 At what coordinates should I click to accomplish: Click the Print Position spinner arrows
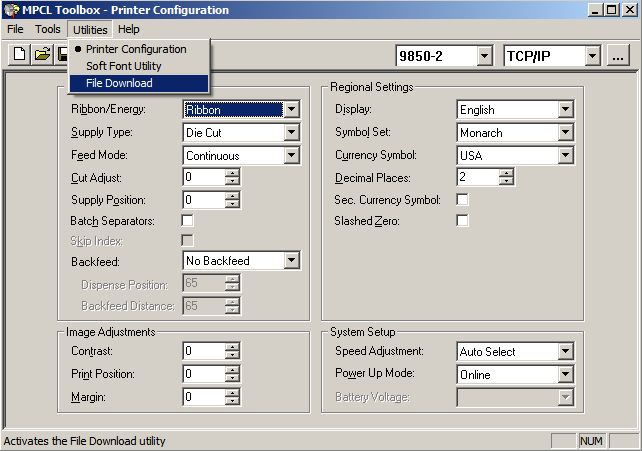pos(232,374)
